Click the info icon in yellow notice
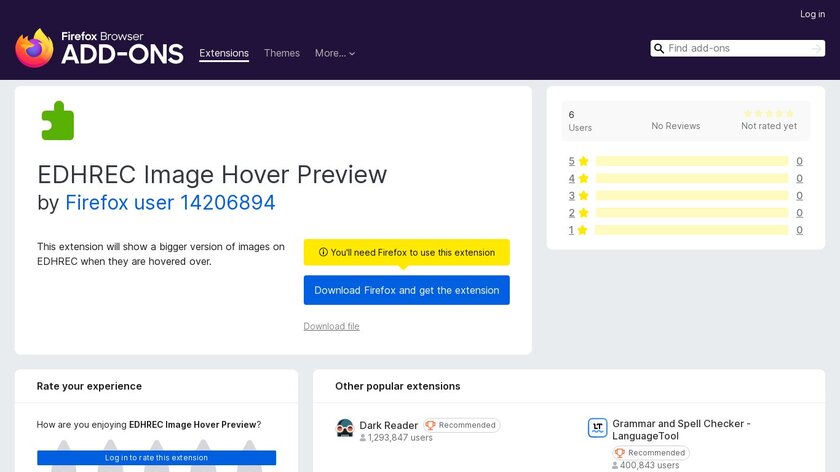 pos(323,252)
